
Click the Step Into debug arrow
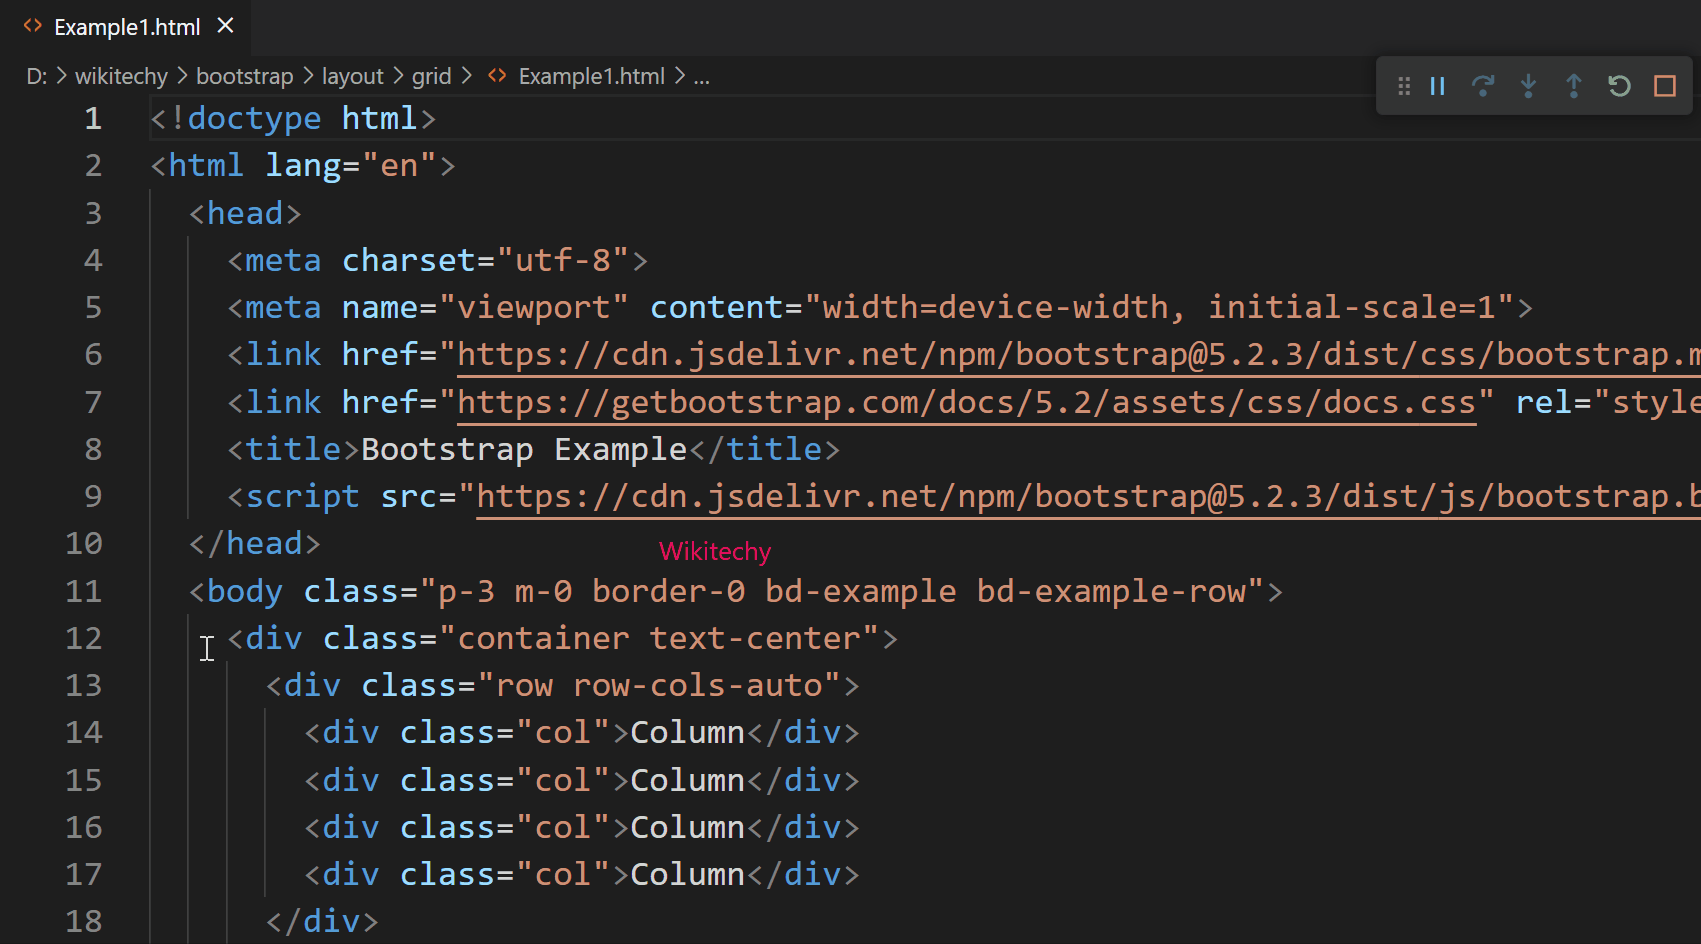pos(1528,86)
